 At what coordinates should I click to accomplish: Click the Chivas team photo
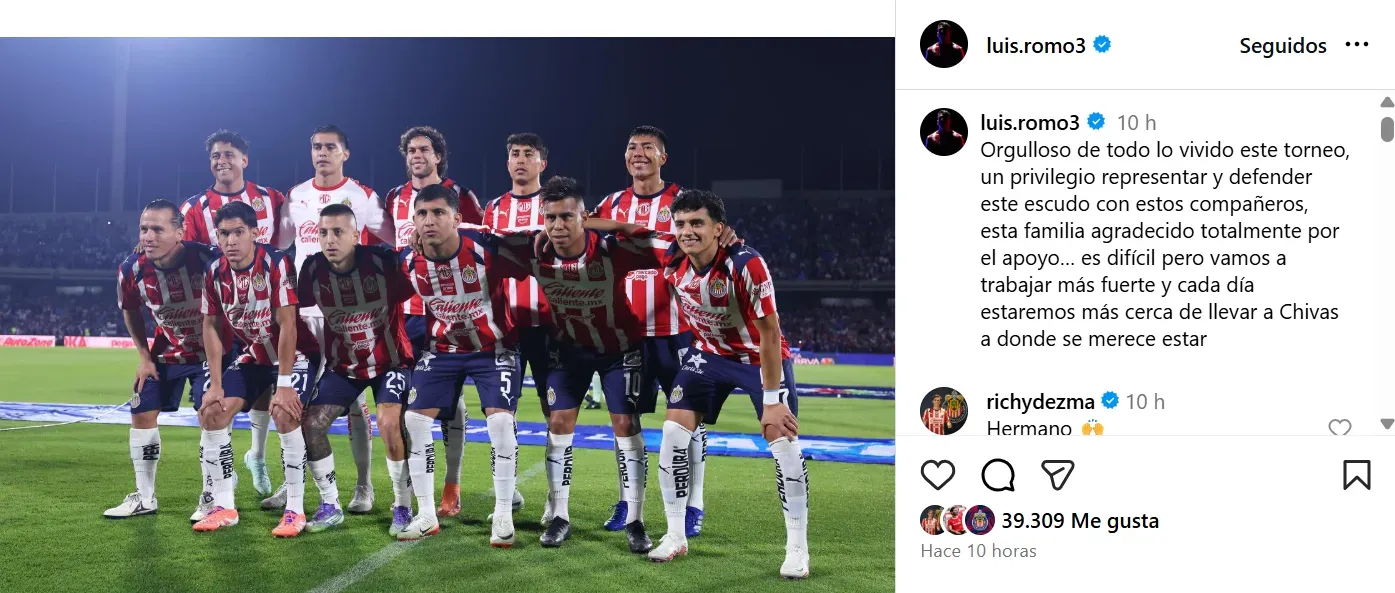click(x=447, y=315)
